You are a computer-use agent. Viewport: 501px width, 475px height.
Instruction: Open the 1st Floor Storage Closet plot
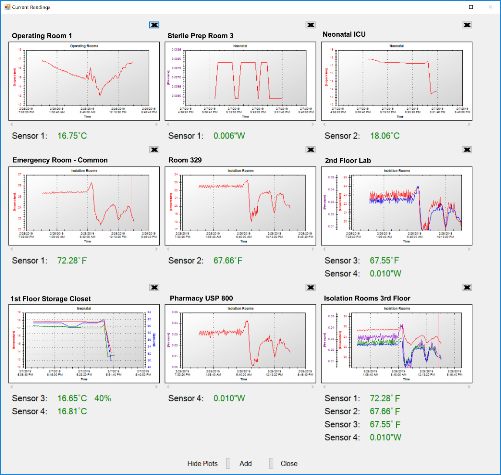click(84, 344)
